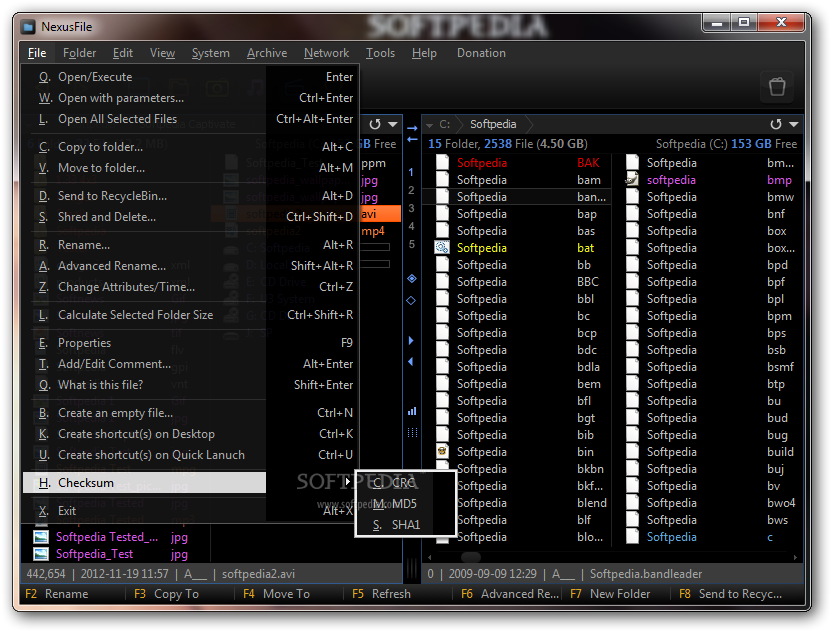Click the left-pointing arrow in center strip

(412, 140)
